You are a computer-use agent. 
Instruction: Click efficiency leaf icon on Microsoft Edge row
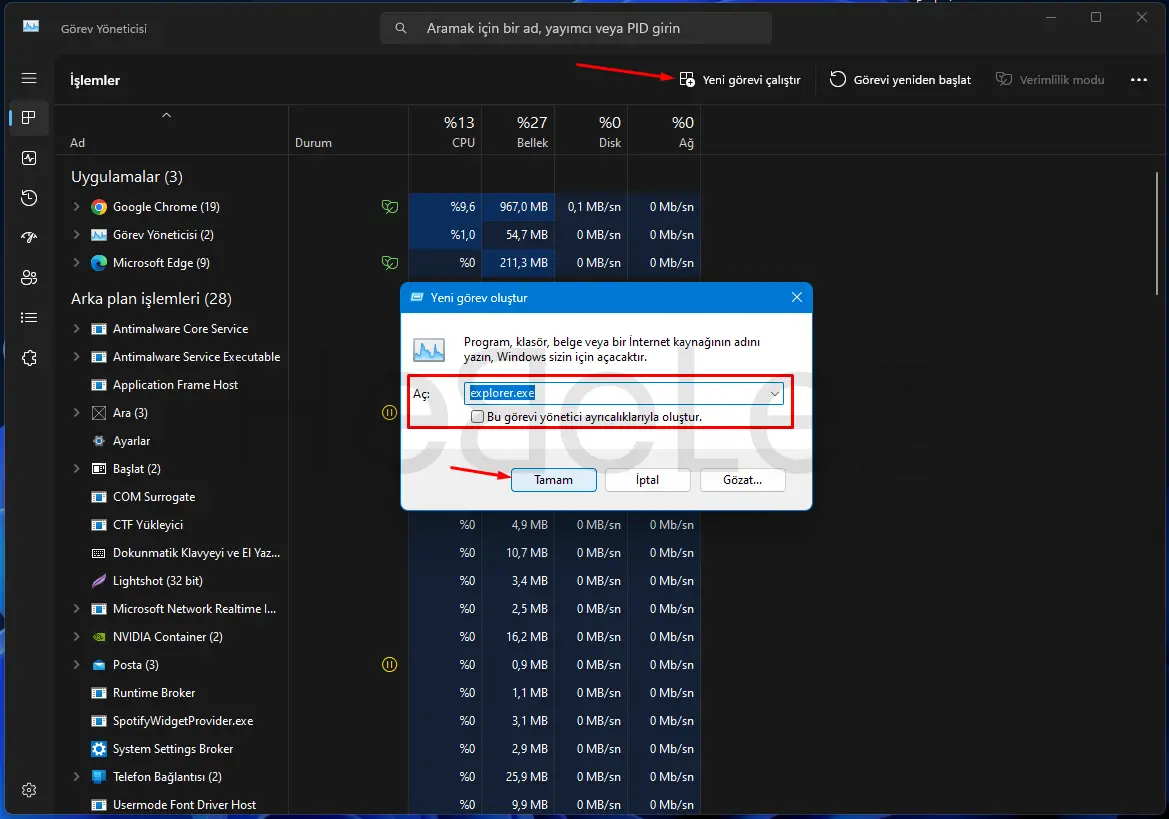pos(389,262)
